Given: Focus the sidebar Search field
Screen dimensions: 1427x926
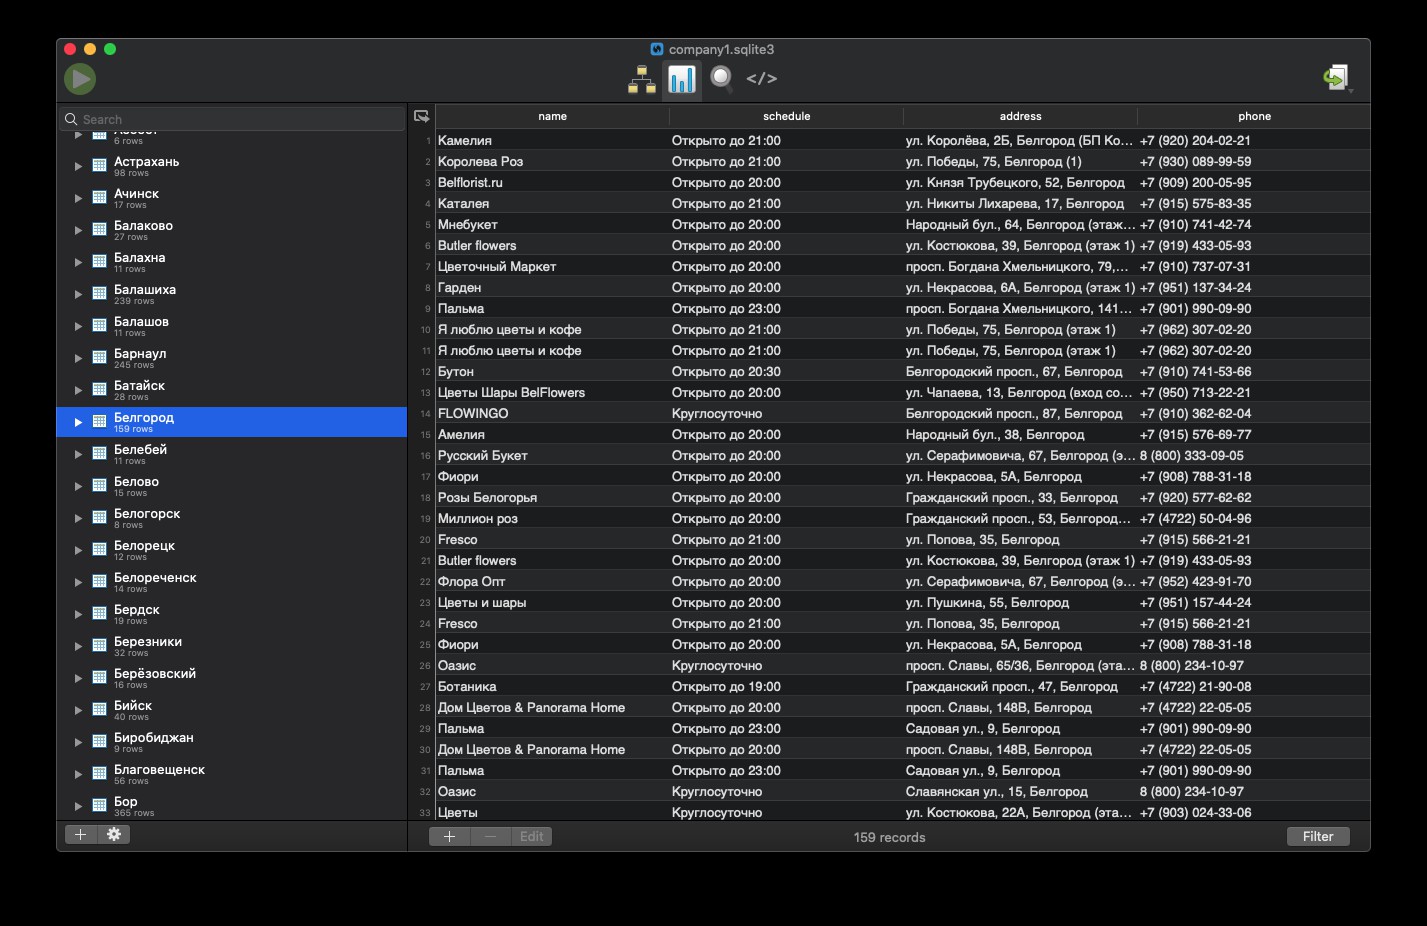Looking at the screenshot, I should click(x=232, y=119).
